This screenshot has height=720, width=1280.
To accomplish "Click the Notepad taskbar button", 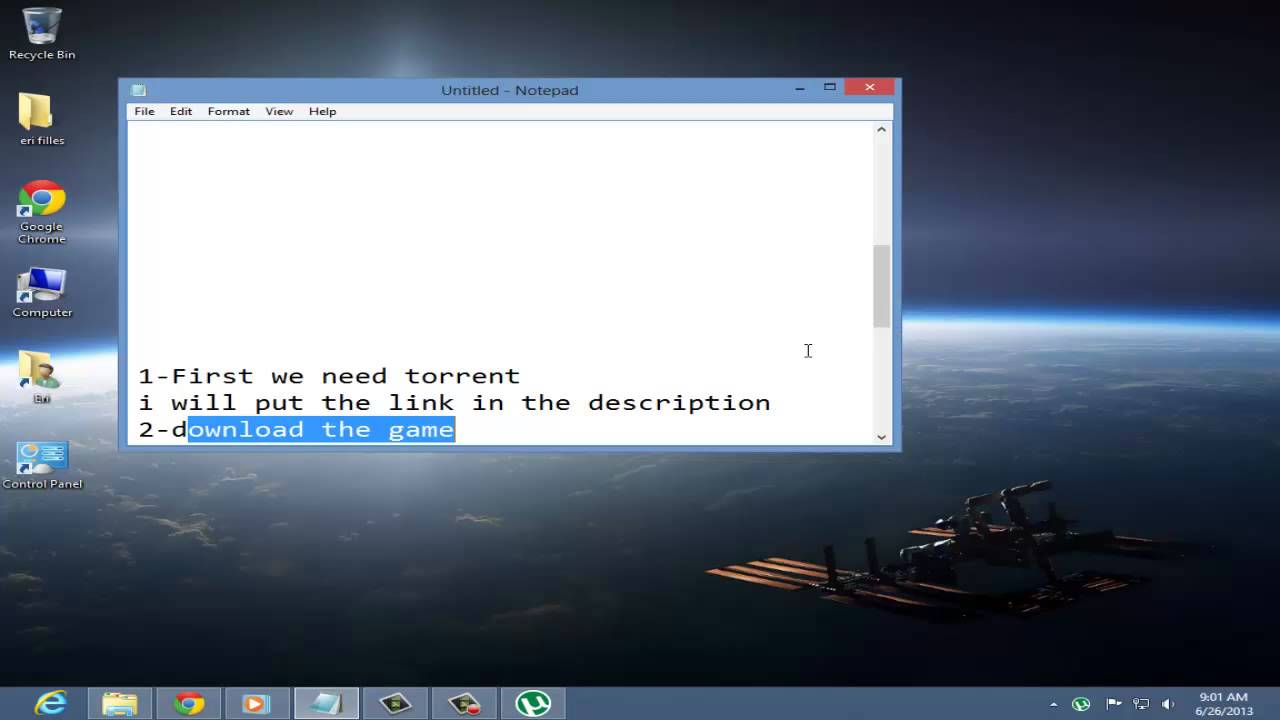I will [326, 703].
